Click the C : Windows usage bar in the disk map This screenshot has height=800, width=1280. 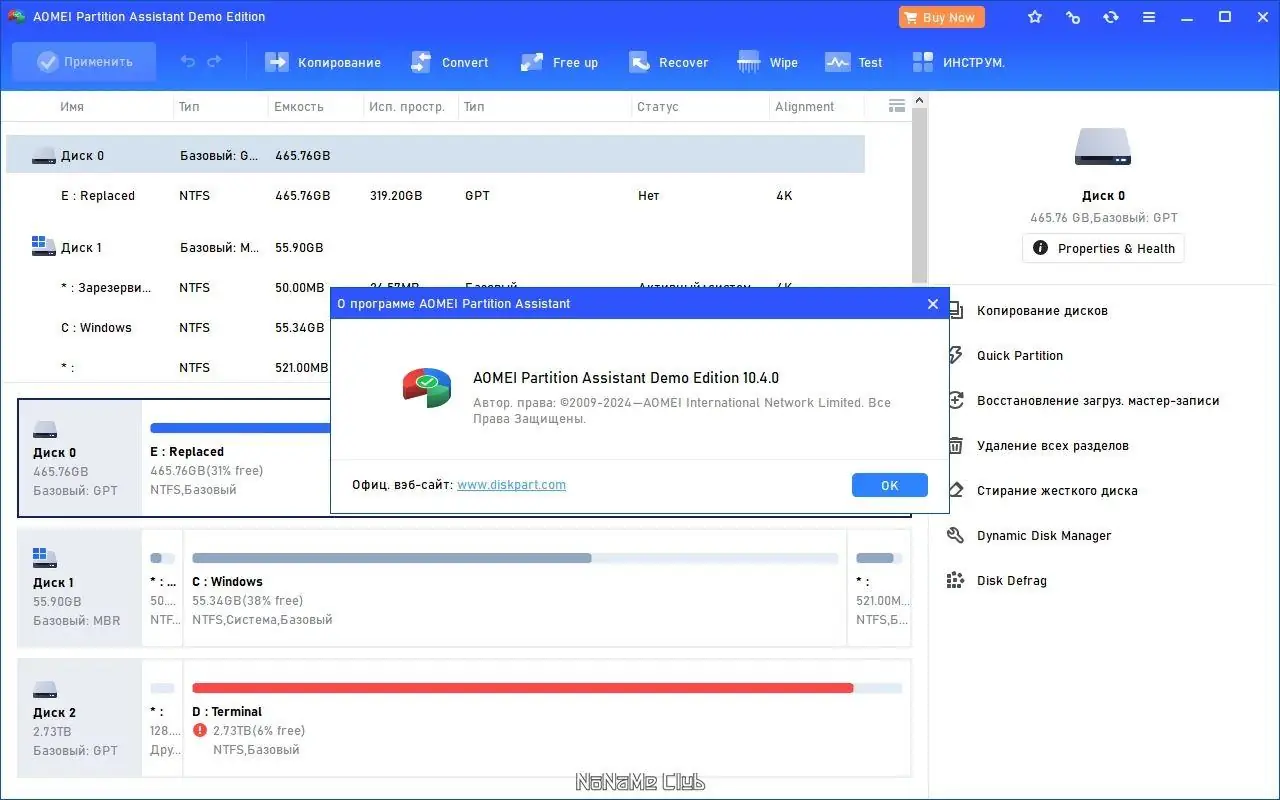click(515, 558)
